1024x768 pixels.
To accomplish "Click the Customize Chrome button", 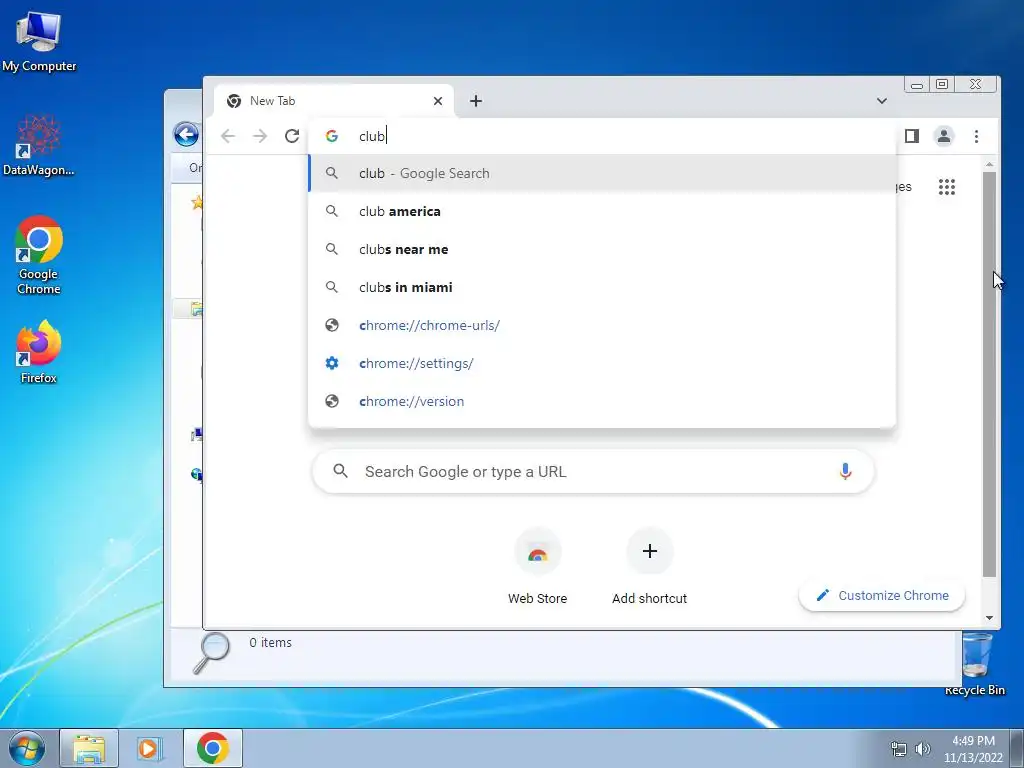I will (882, 595).
